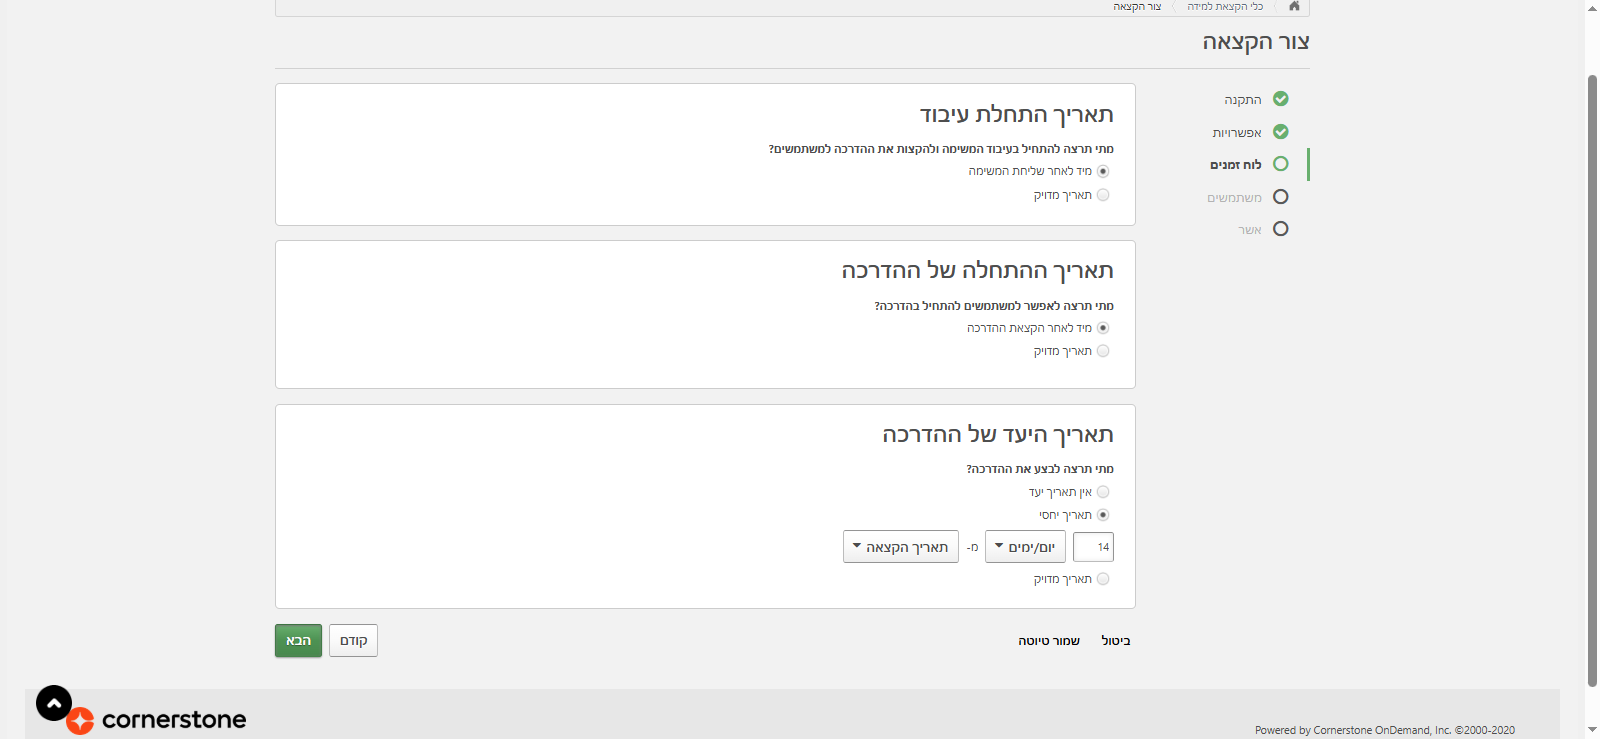This screenshot has height=739, width=1600.
Task: Click the page's vertical scrollbar
Action: pyautogui.click(x=1592, y=380)
